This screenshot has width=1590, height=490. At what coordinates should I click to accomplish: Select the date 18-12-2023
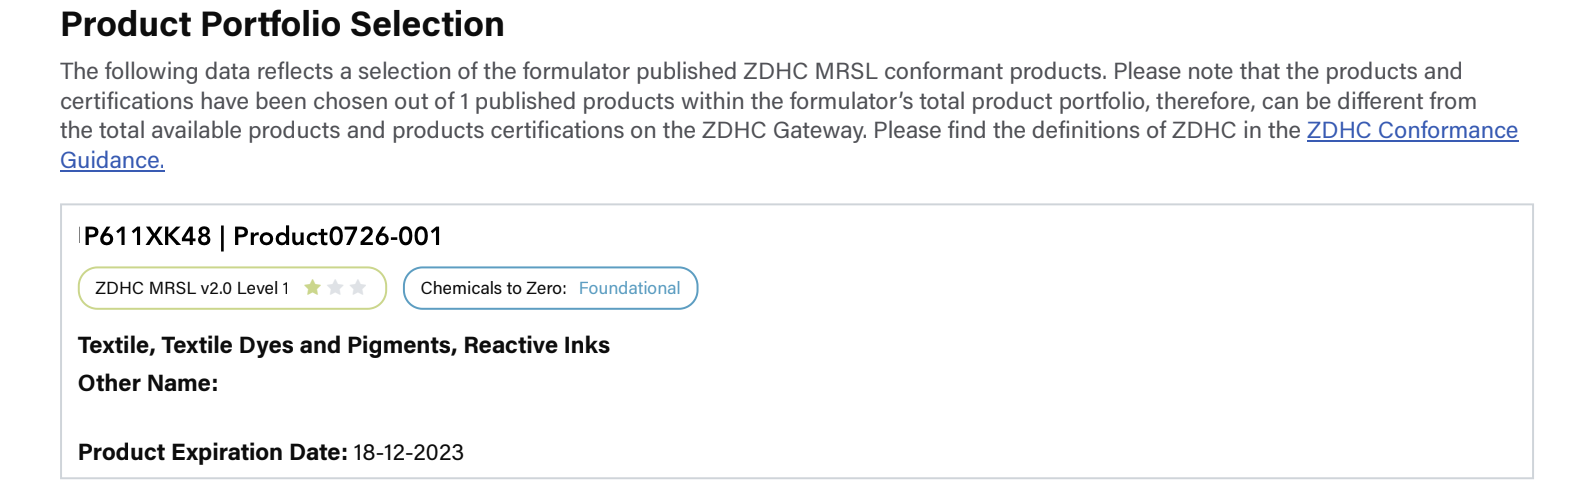coord(408,452)
